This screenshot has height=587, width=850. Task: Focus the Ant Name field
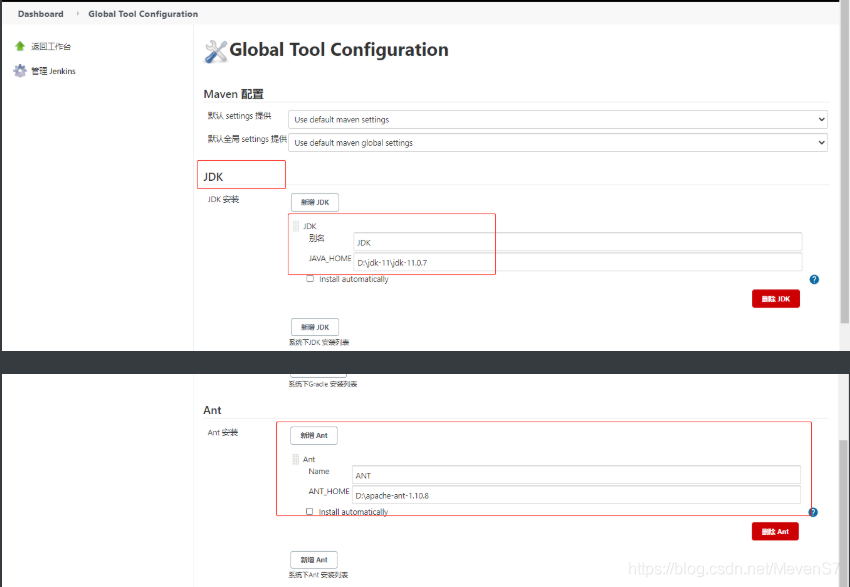pyautogui.click(x=576, y=475)
